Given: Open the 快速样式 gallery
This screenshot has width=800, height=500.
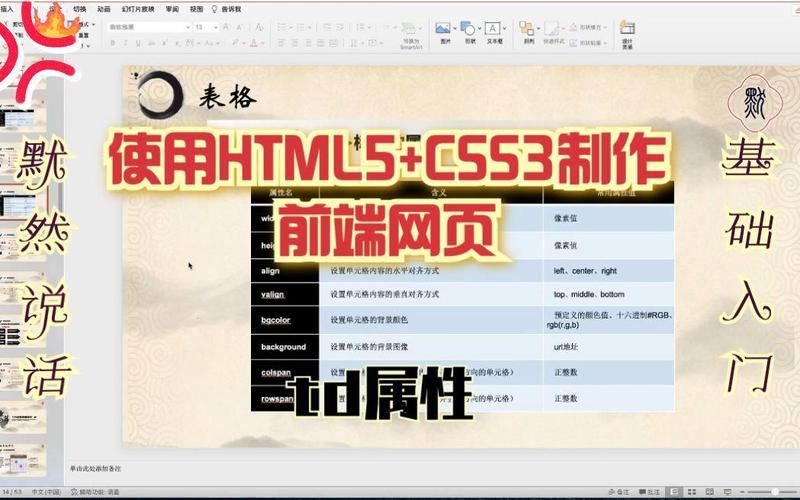Looking at the screenshot, I should (553, 33).
